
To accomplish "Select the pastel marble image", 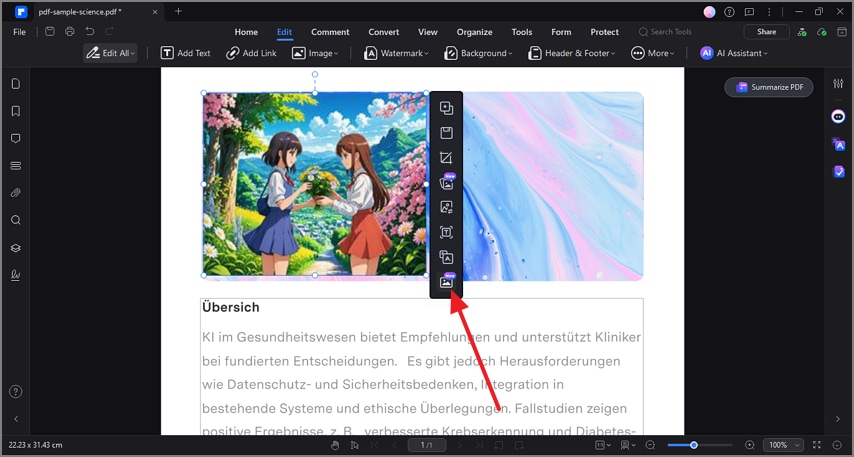I will 553,186.
